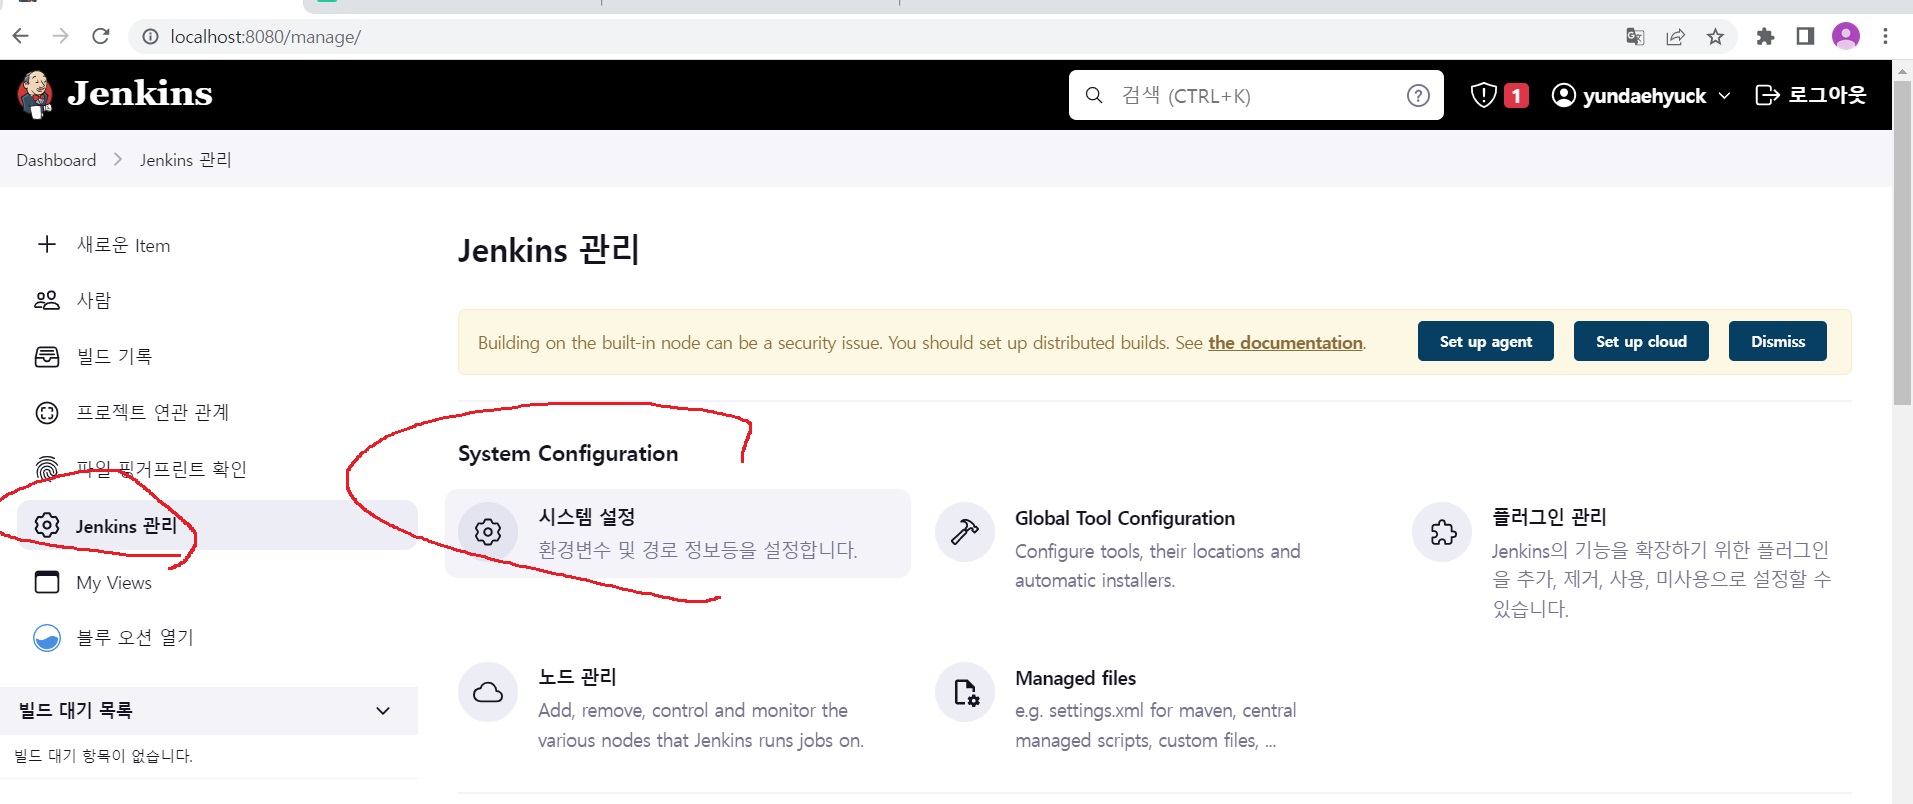Screen dimensions: 1913x804
Task: Click the gear icon beside Jenkins 관리
Action: [47, 525]
